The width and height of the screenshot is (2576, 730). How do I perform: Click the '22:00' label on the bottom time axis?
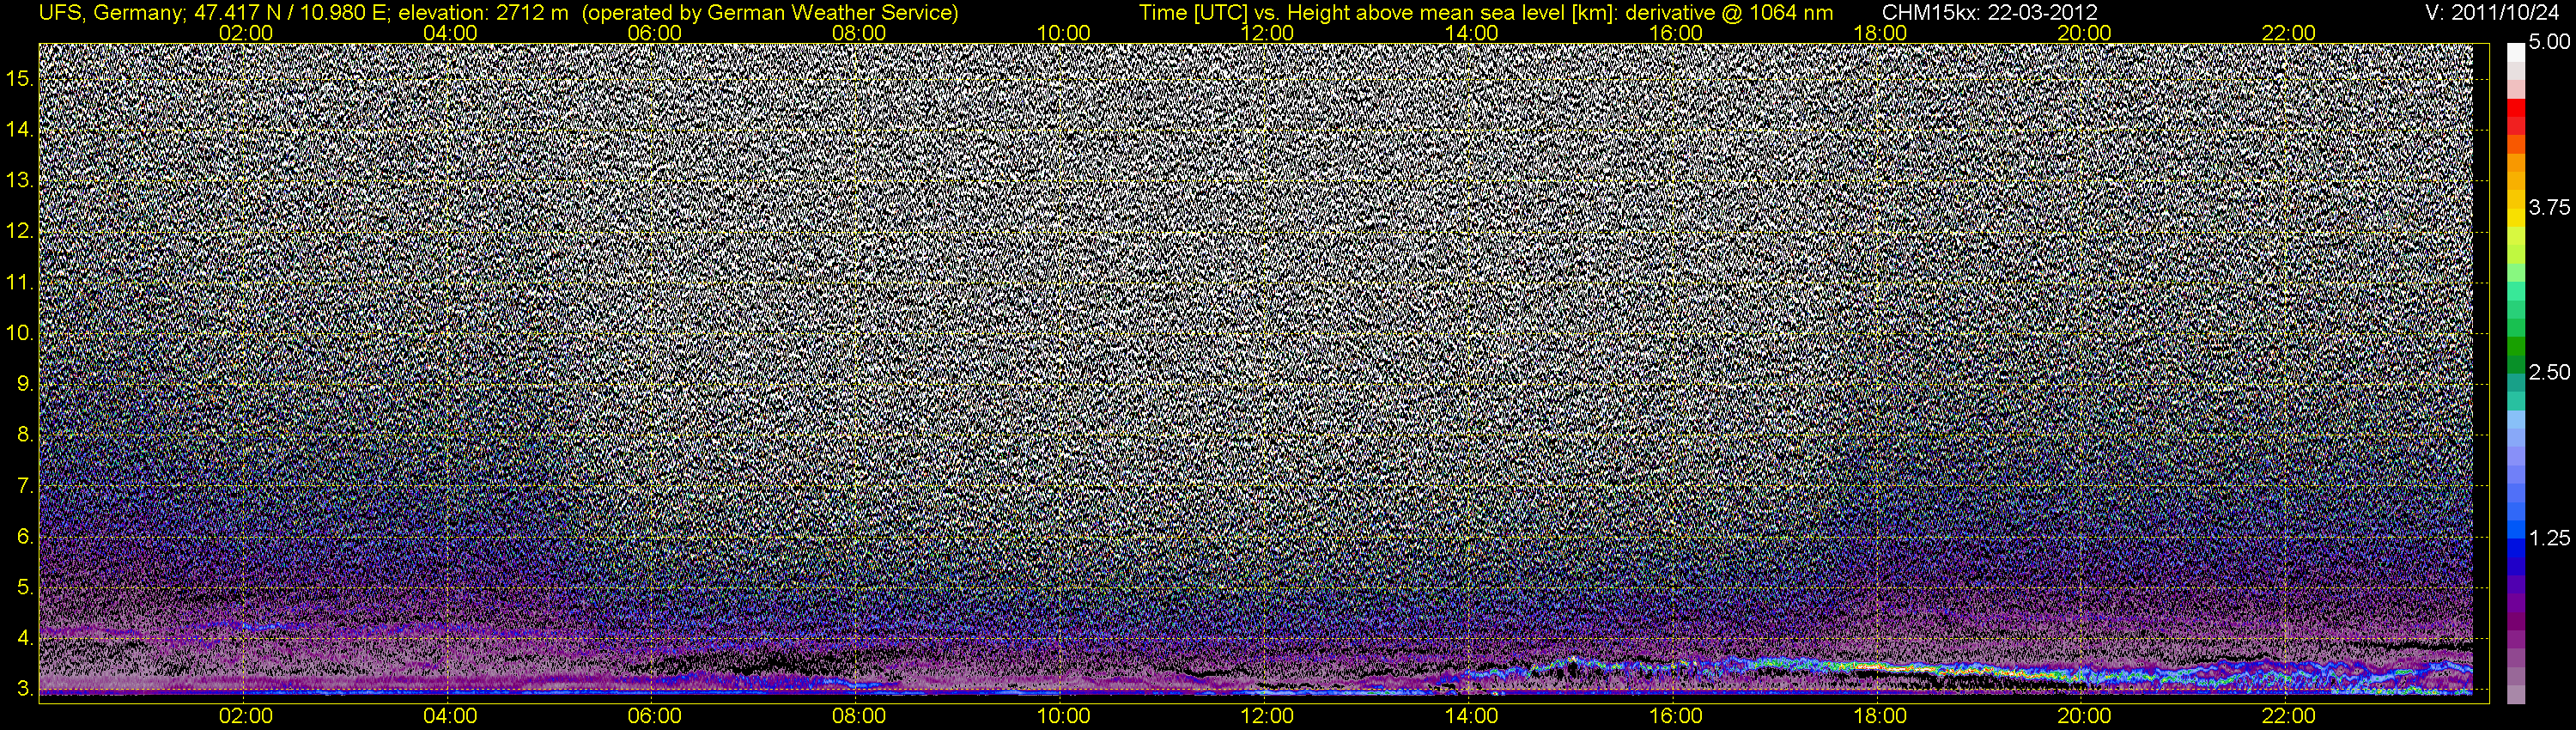pyautogui.click(x=2289, y=716)
